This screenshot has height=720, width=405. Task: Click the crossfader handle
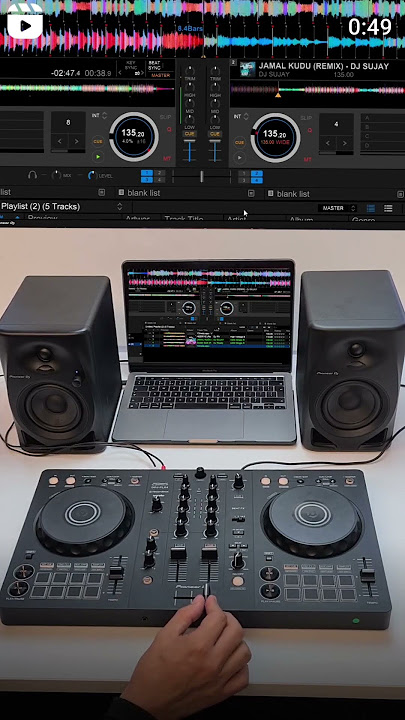click(x=202, y=176)
